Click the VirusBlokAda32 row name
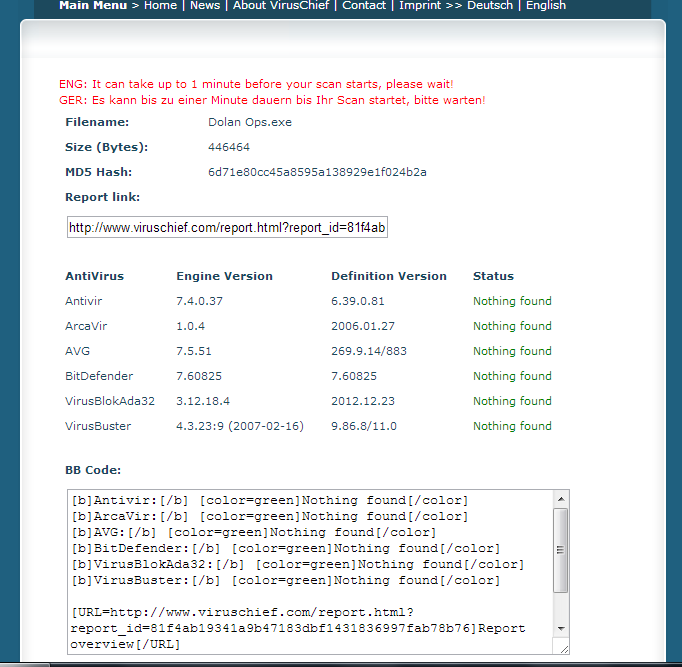The width and height of the screenshot is (682, 667). click(110, 401)
